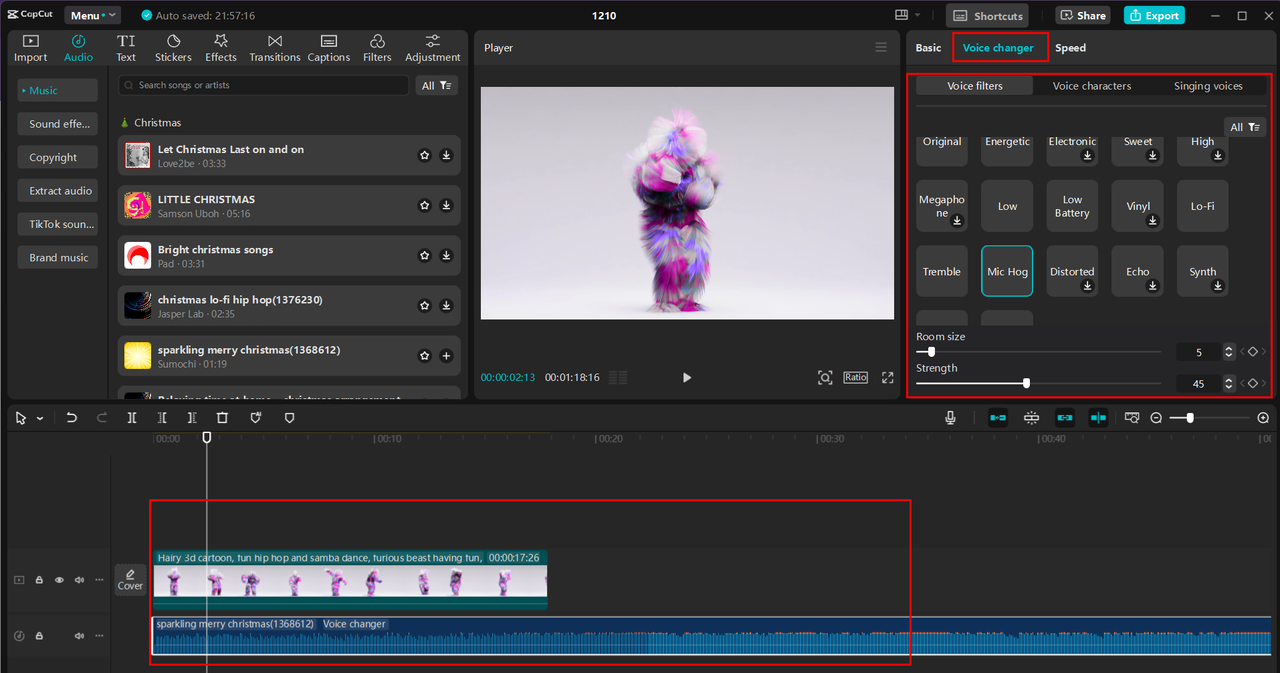Lock the video track

39,580
